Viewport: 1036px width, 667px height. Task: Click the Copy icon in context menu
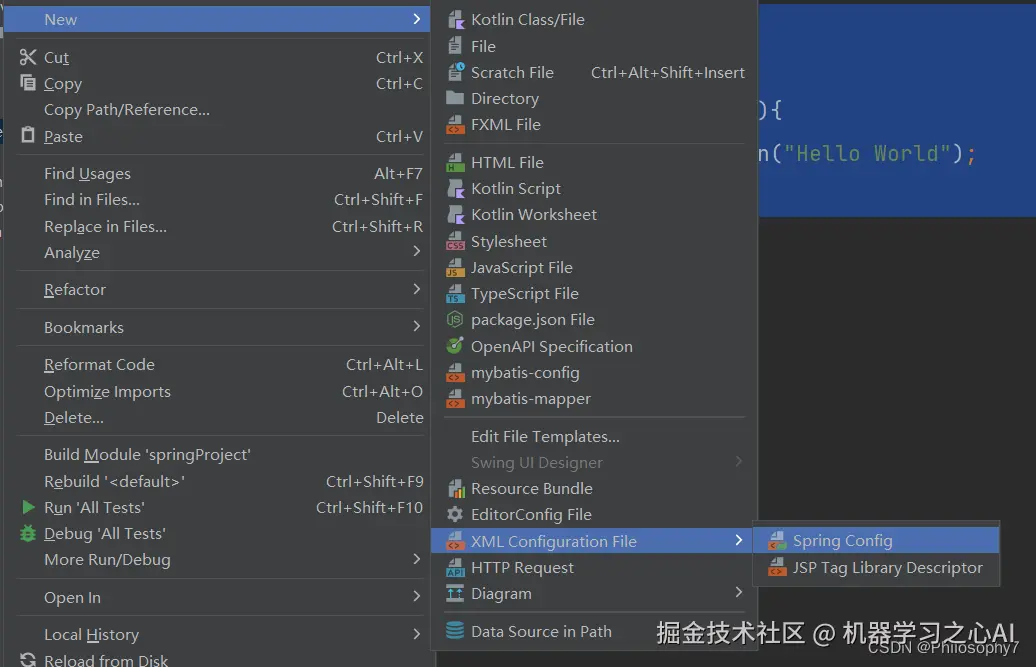point(28,83)
